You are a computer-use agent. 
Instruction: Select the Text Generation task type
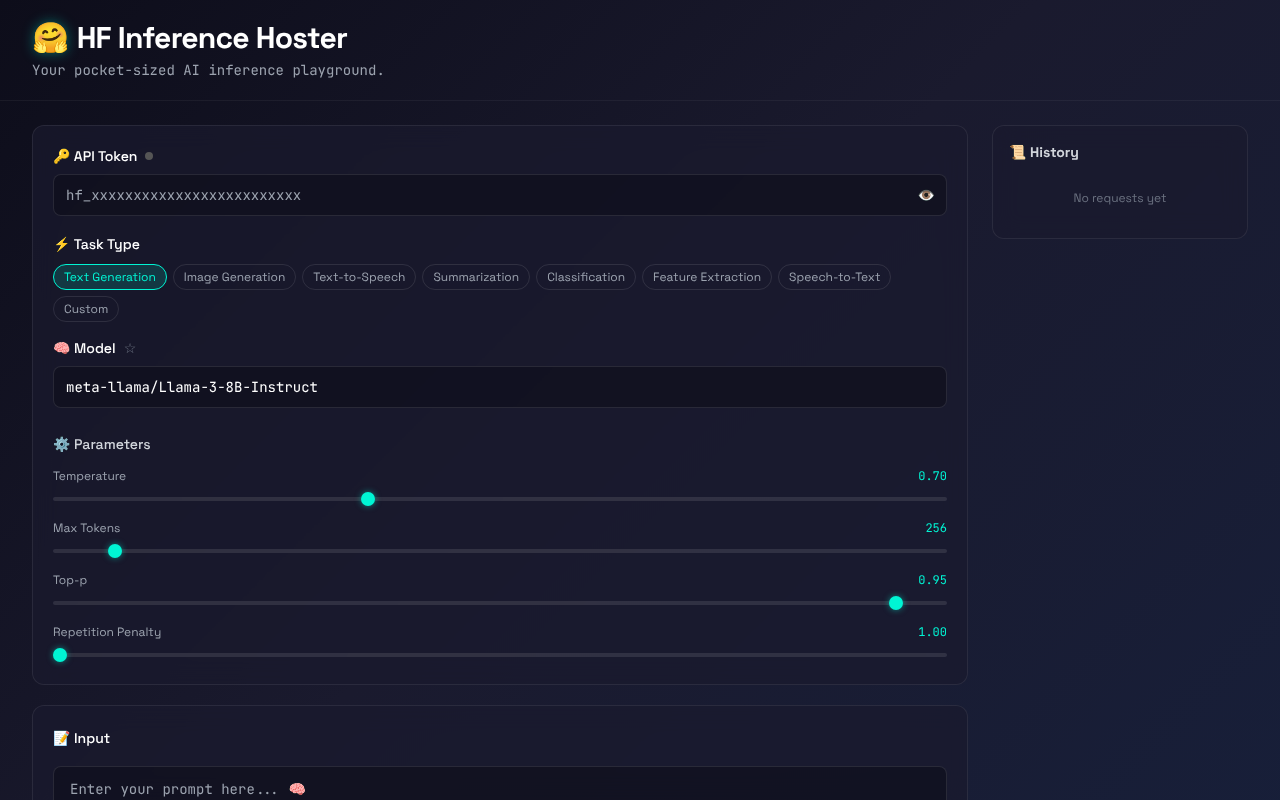[x=110, y=277]
